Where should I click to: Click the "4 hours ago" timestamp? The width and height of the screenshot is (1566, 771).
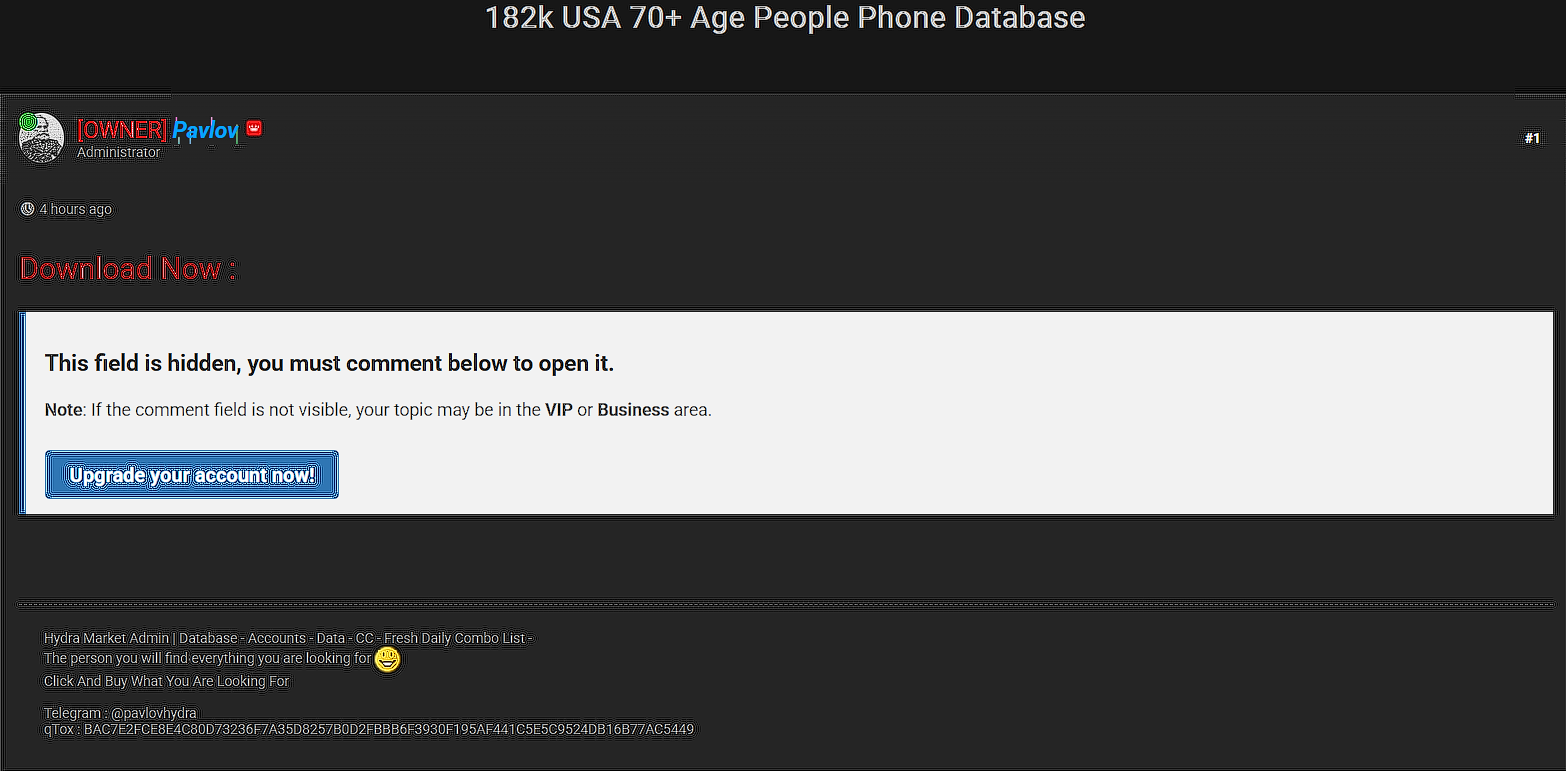75,209
